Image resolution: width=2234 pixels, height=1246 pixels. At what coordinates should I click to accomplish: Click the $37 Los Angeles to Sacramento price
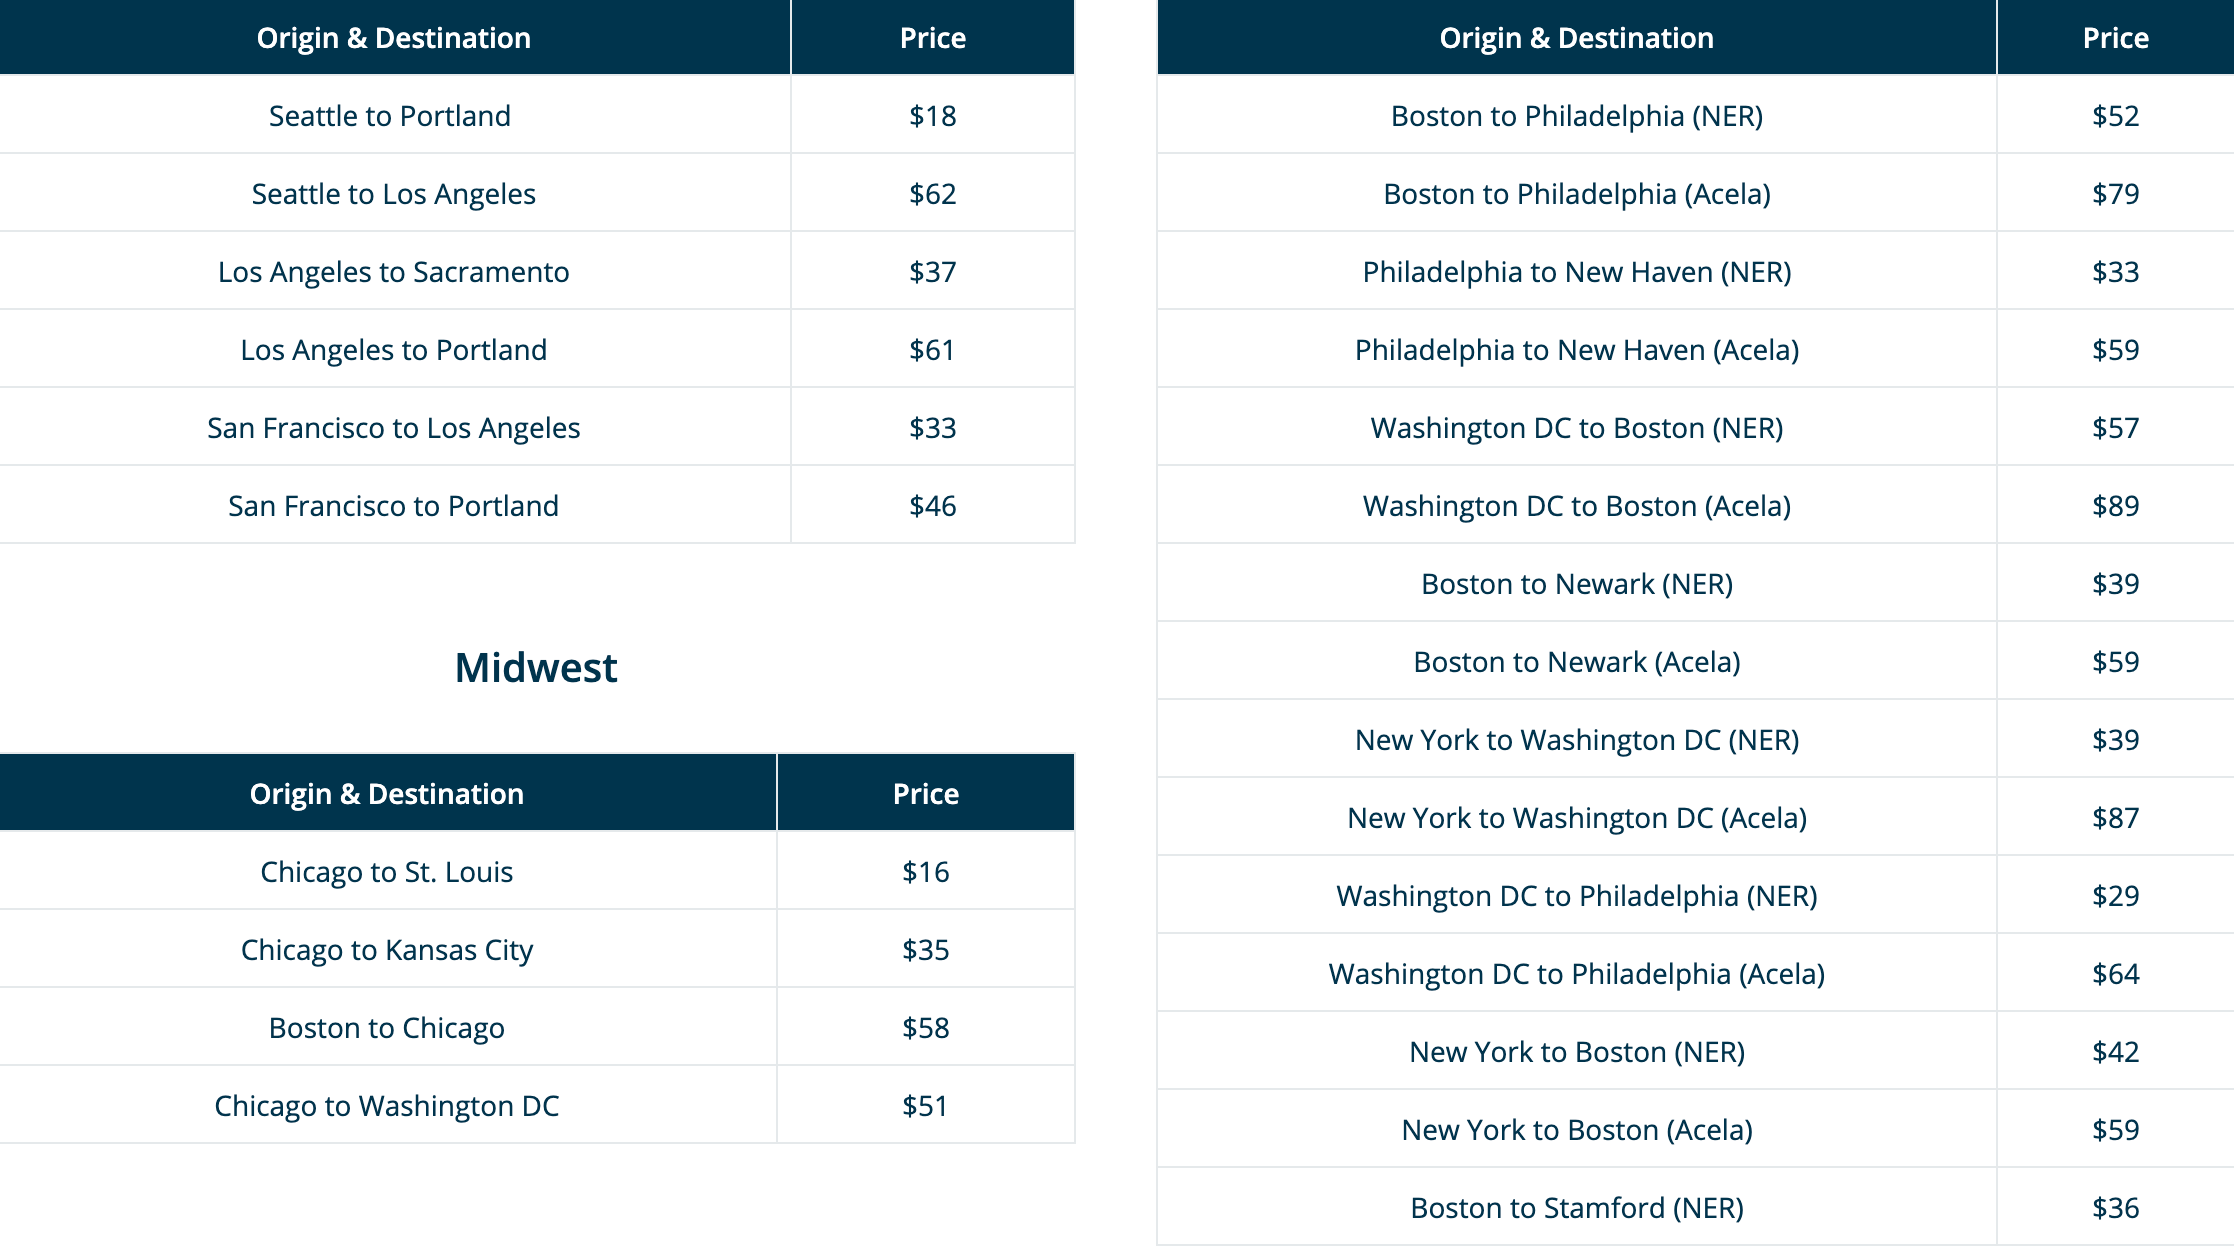tap(932, 272)
